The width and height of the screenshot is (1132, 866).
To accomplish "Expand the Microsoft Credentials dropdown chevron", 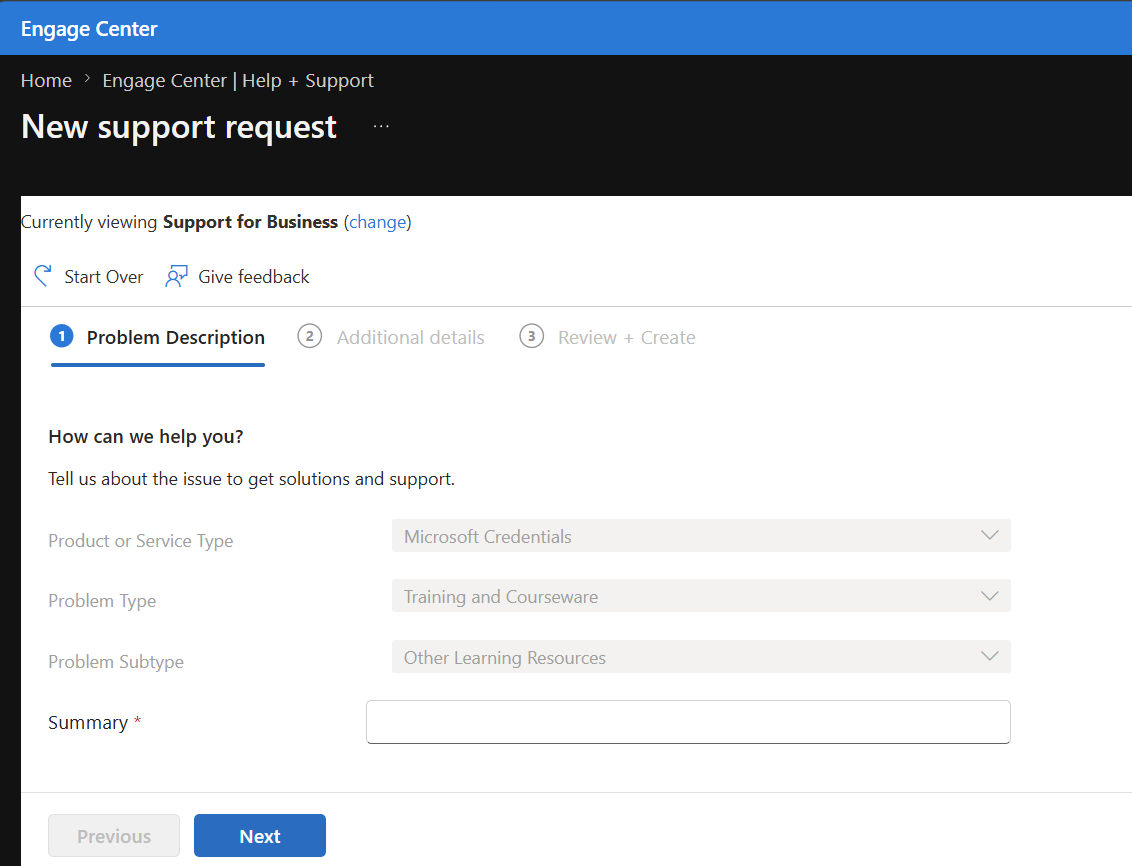I will (x=990, y=535).
